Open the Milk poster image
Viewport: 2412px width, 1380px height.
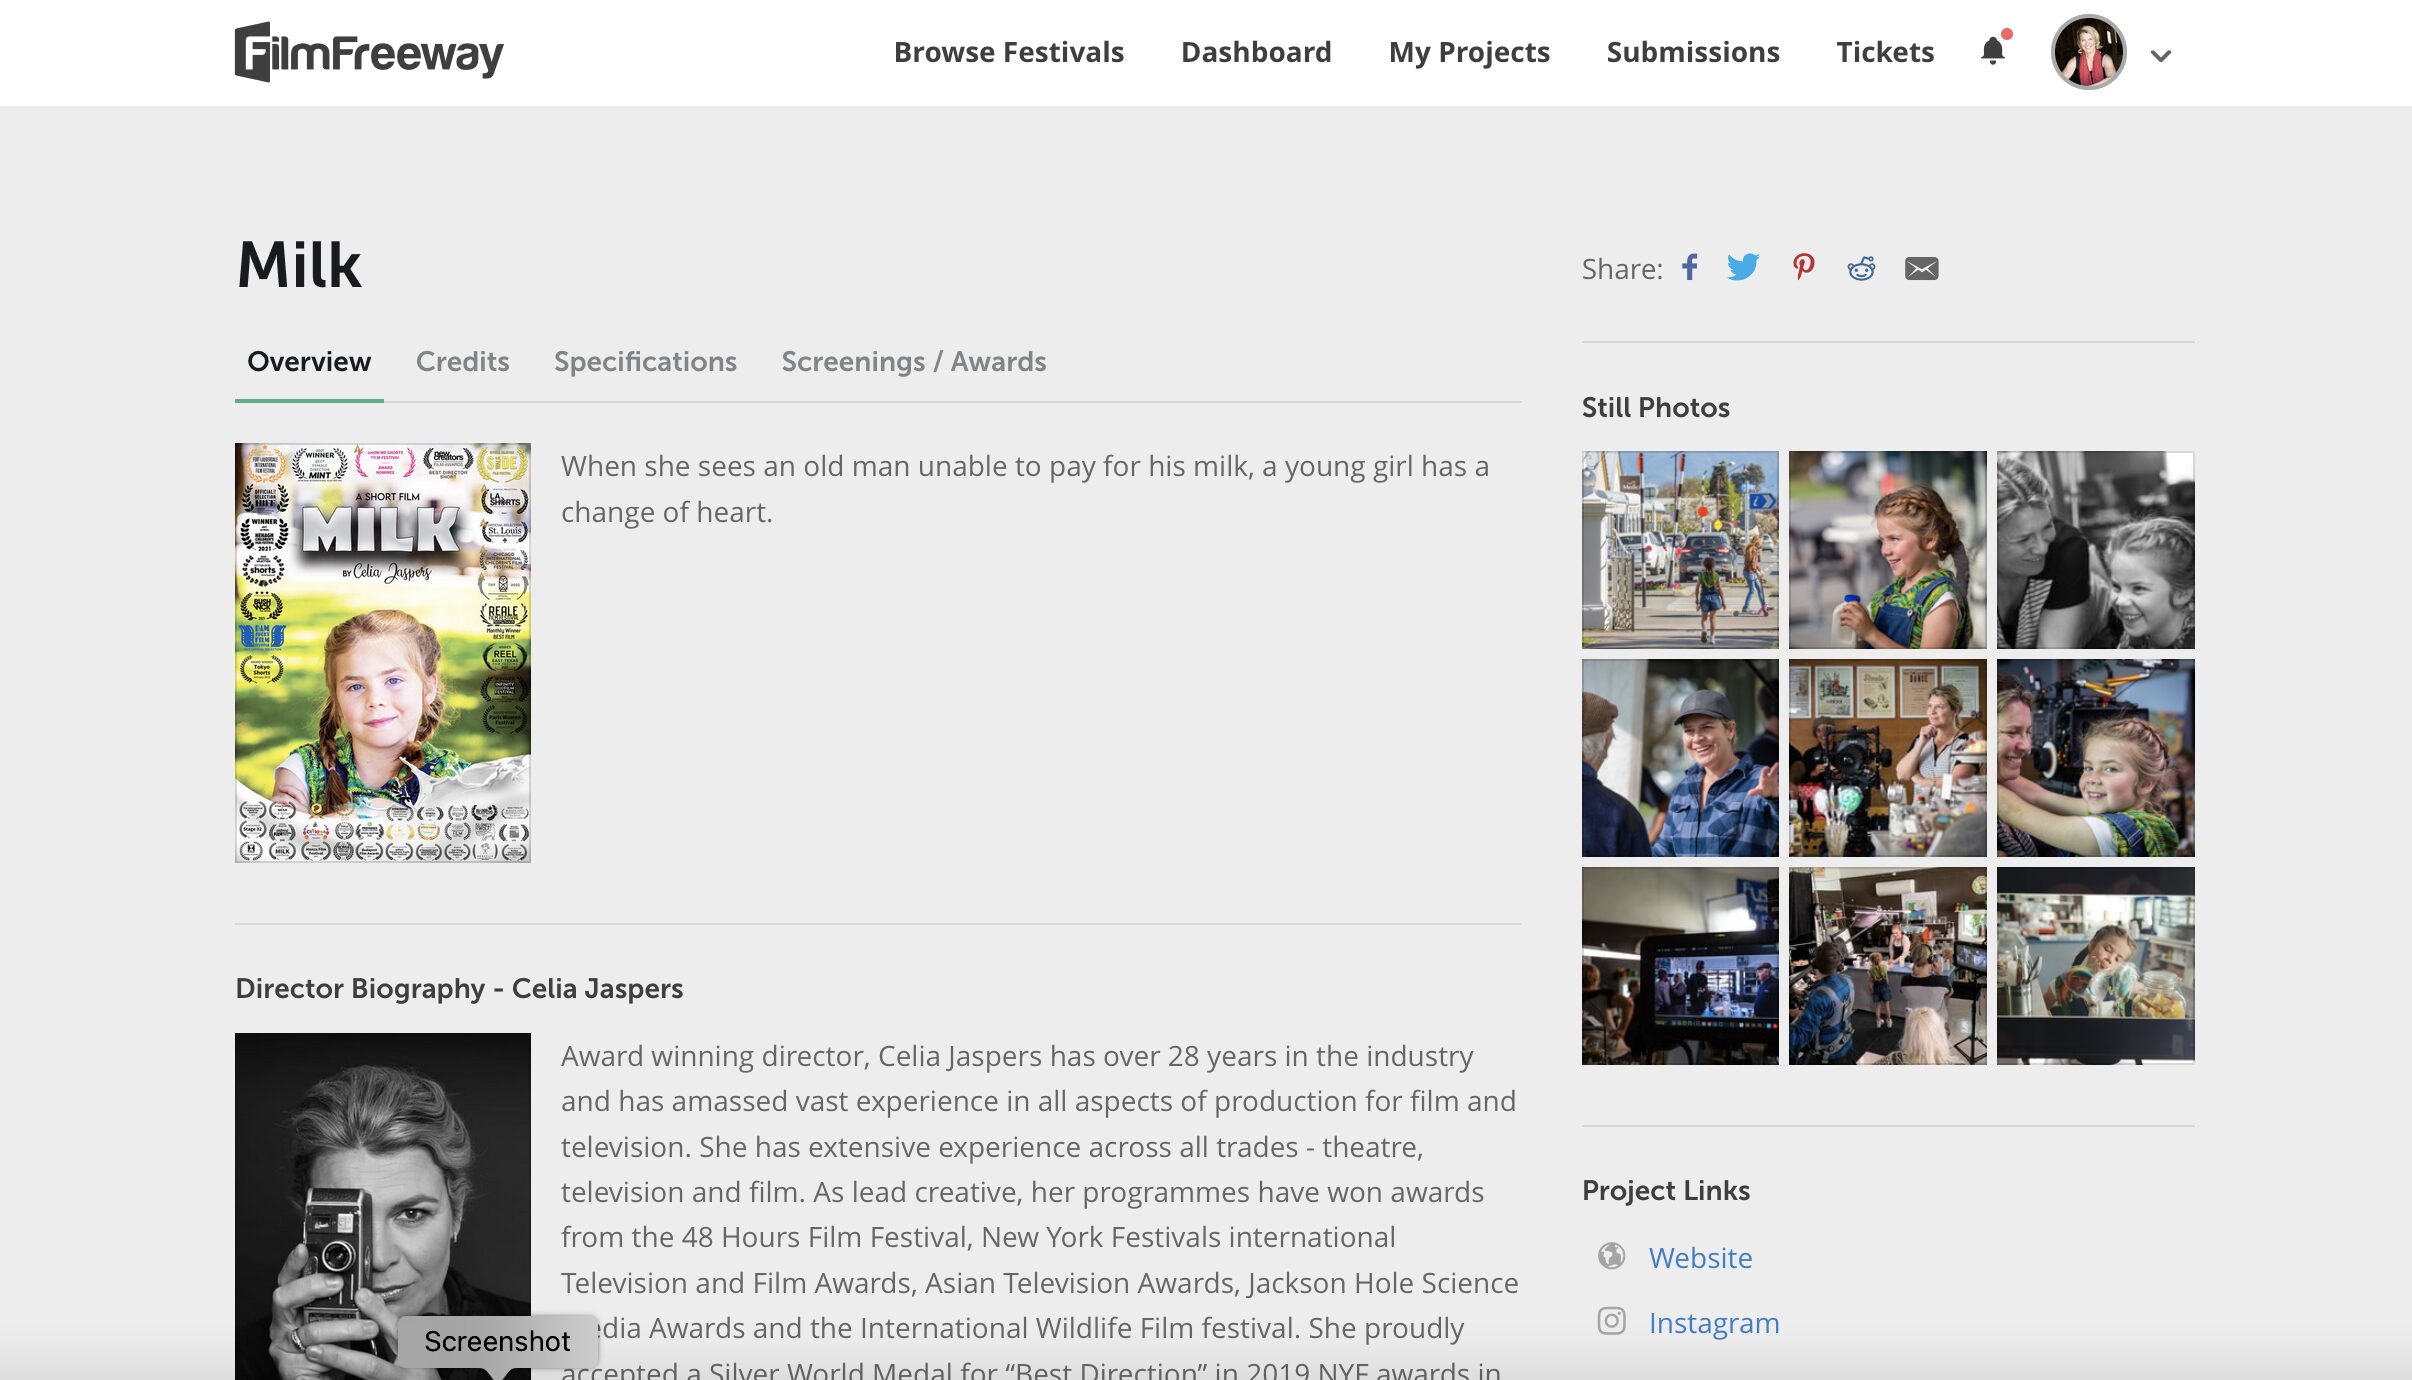(383, 652)
